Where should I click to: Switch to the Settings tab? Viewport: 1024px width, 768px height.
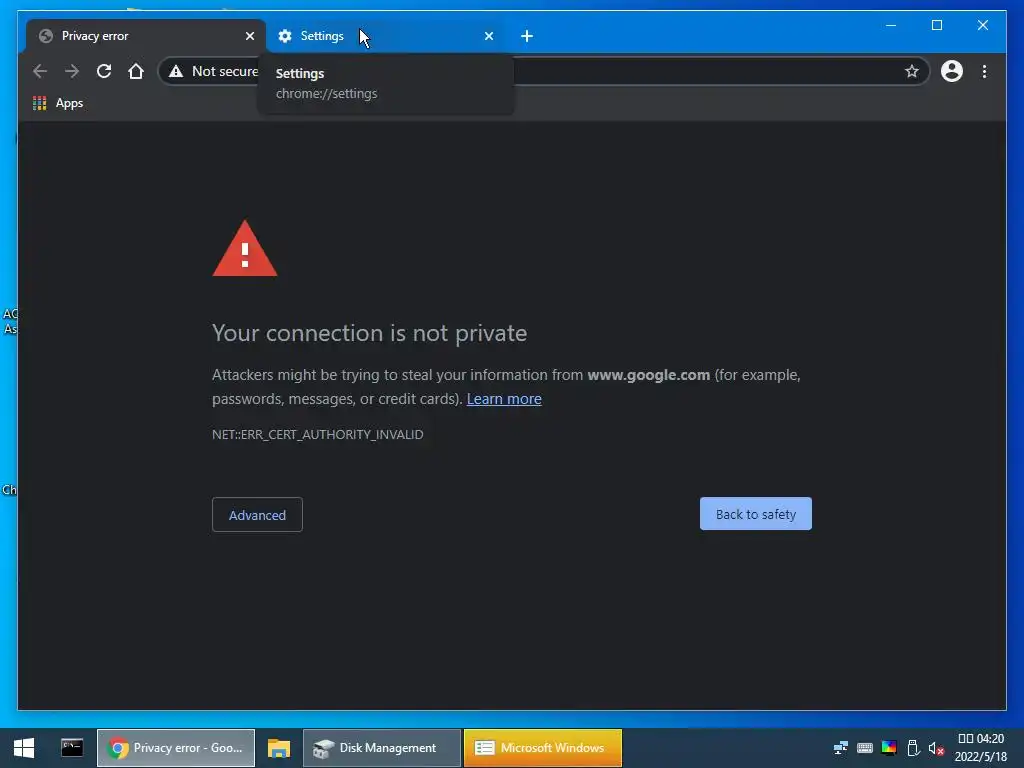click(385, 36)
